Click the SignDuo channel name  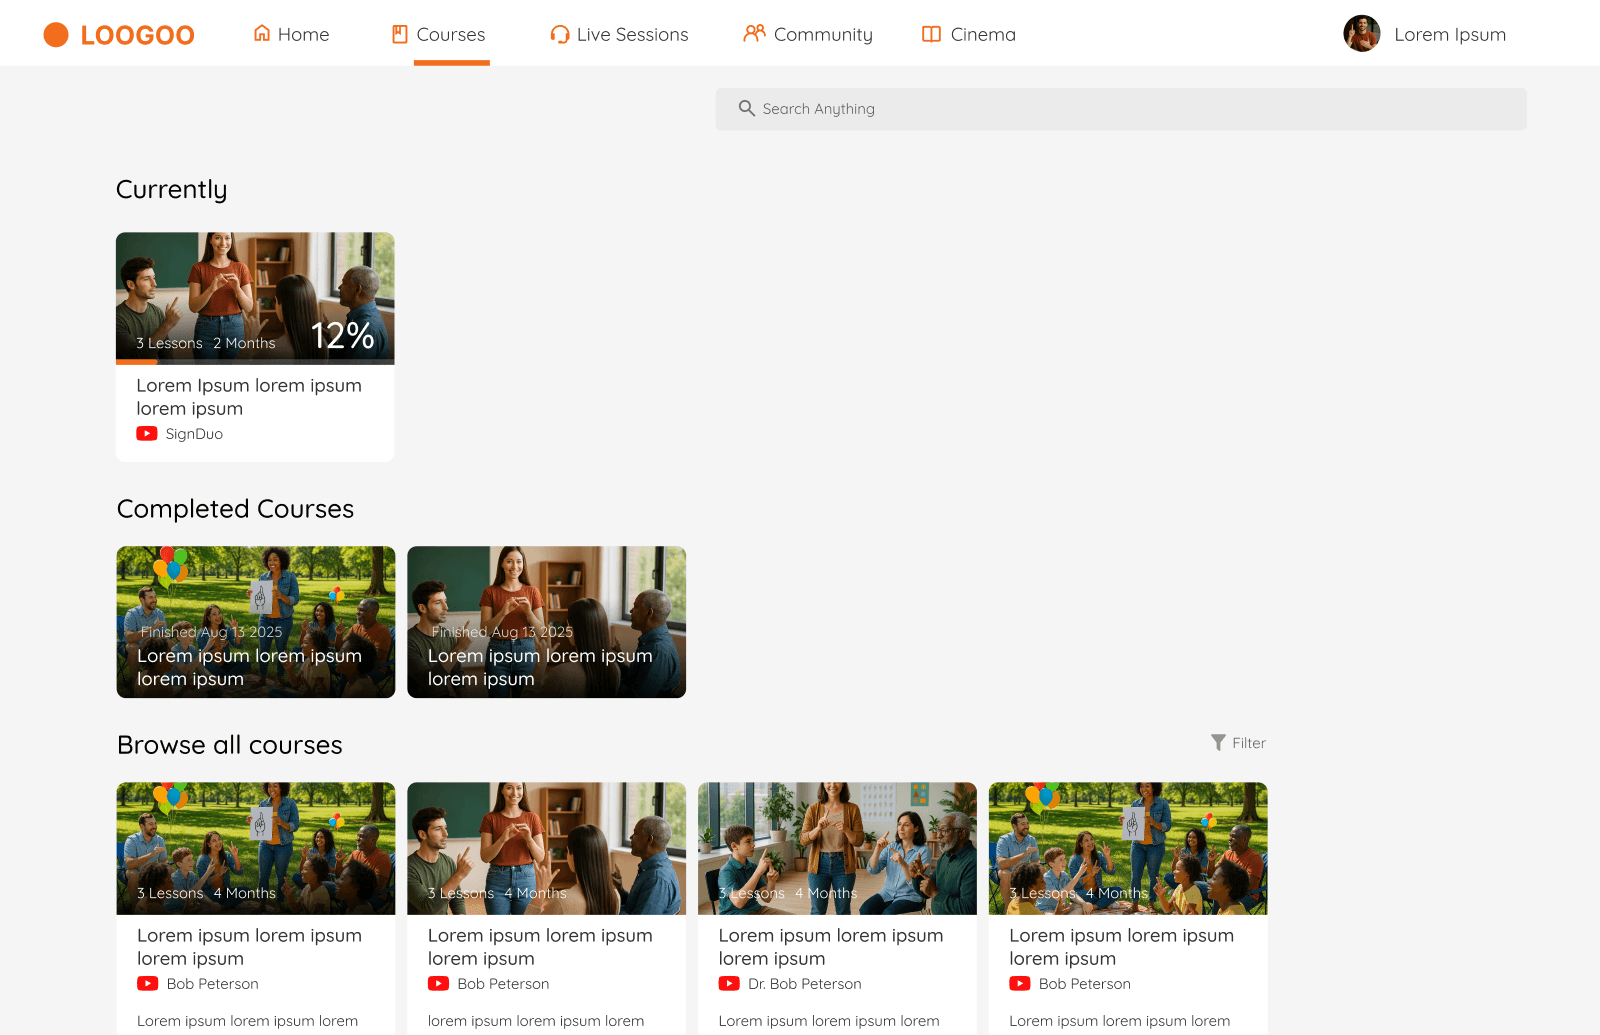[194, 434]
